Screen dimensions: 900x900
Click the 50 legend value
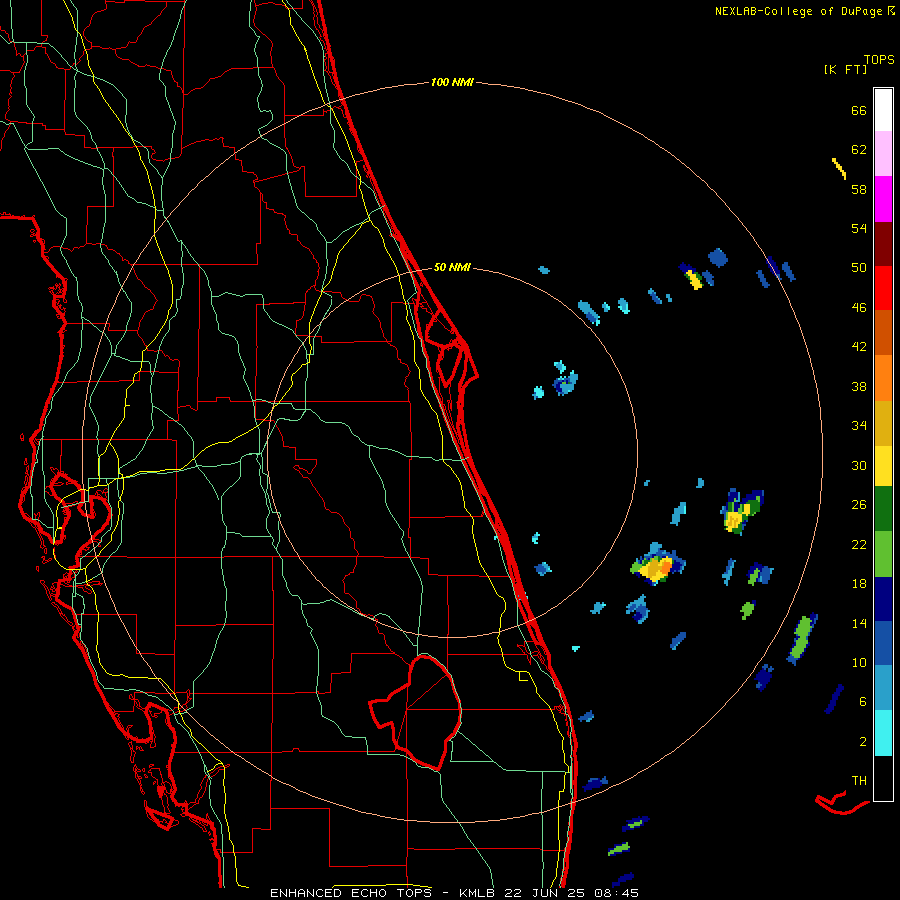tap(859, 267)
